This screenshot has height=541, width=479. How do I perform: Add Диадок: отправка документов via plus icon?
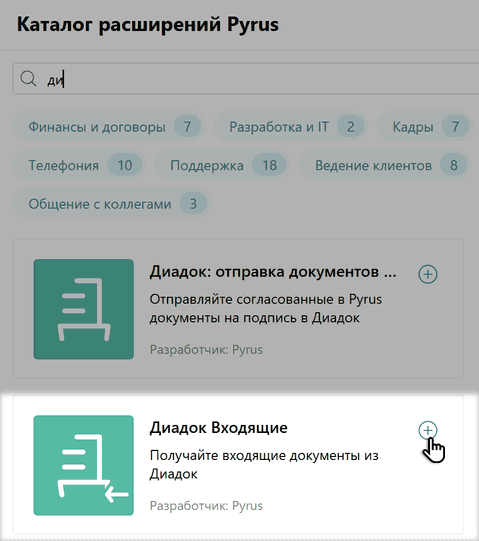(x=428, y=274)
